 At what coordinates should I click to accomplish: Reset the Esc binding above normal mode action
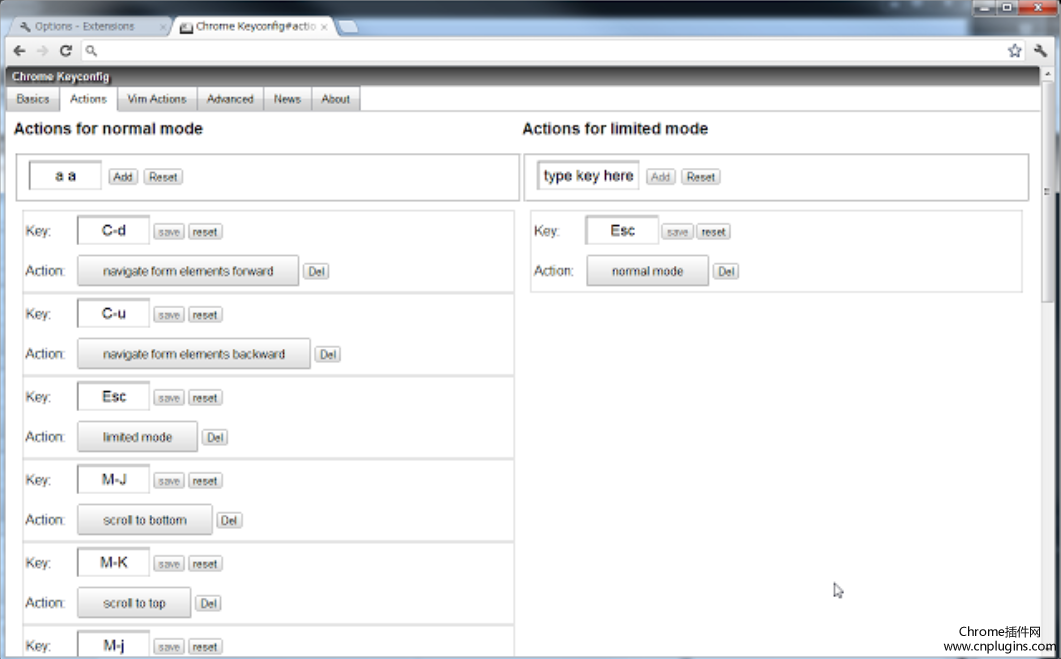click(714, 232)
